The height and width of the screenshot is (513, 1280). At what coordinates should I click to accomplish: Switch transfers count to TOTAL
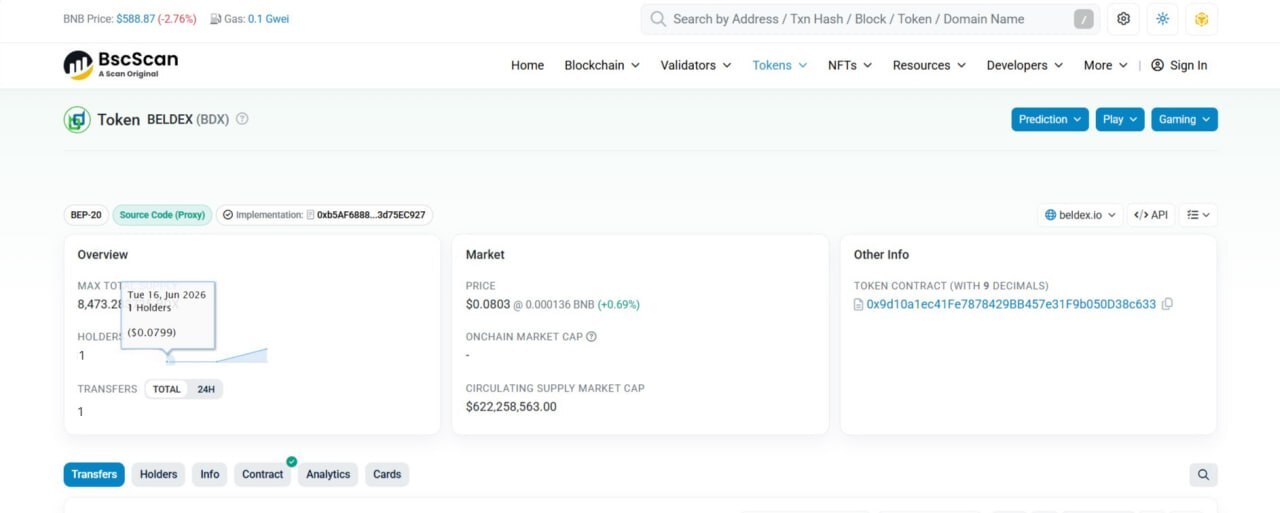(x=167, y=389)
